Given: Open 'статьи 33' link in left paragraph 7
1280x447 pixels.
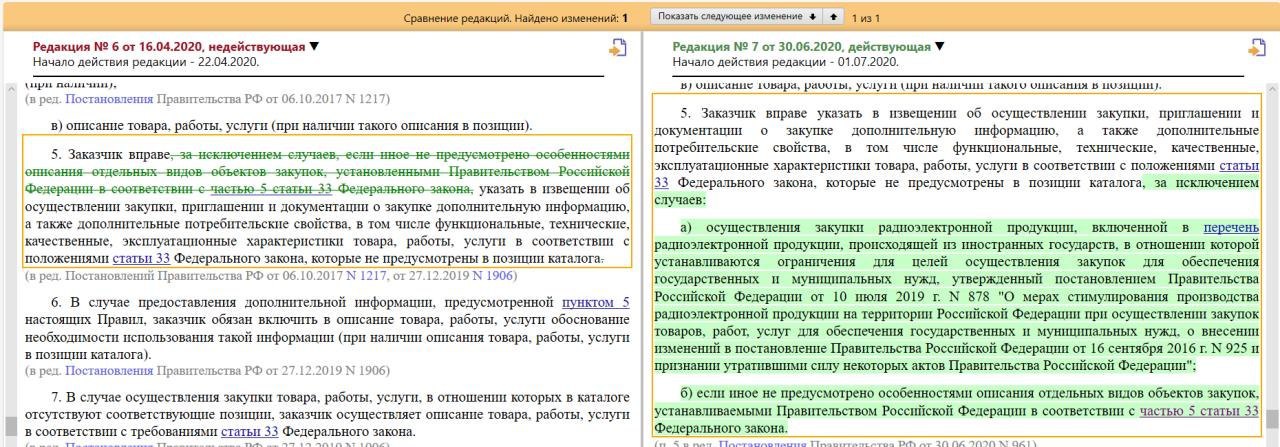Looking at the screenshot, I should coord(249,431).
